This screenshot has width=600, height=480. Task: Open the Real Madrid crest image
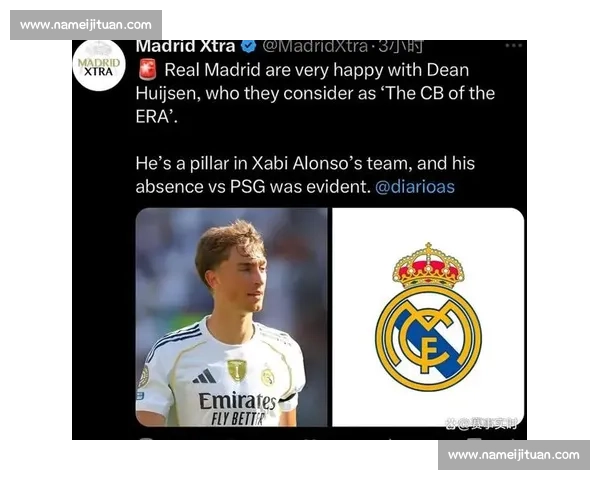coord(428,317)
